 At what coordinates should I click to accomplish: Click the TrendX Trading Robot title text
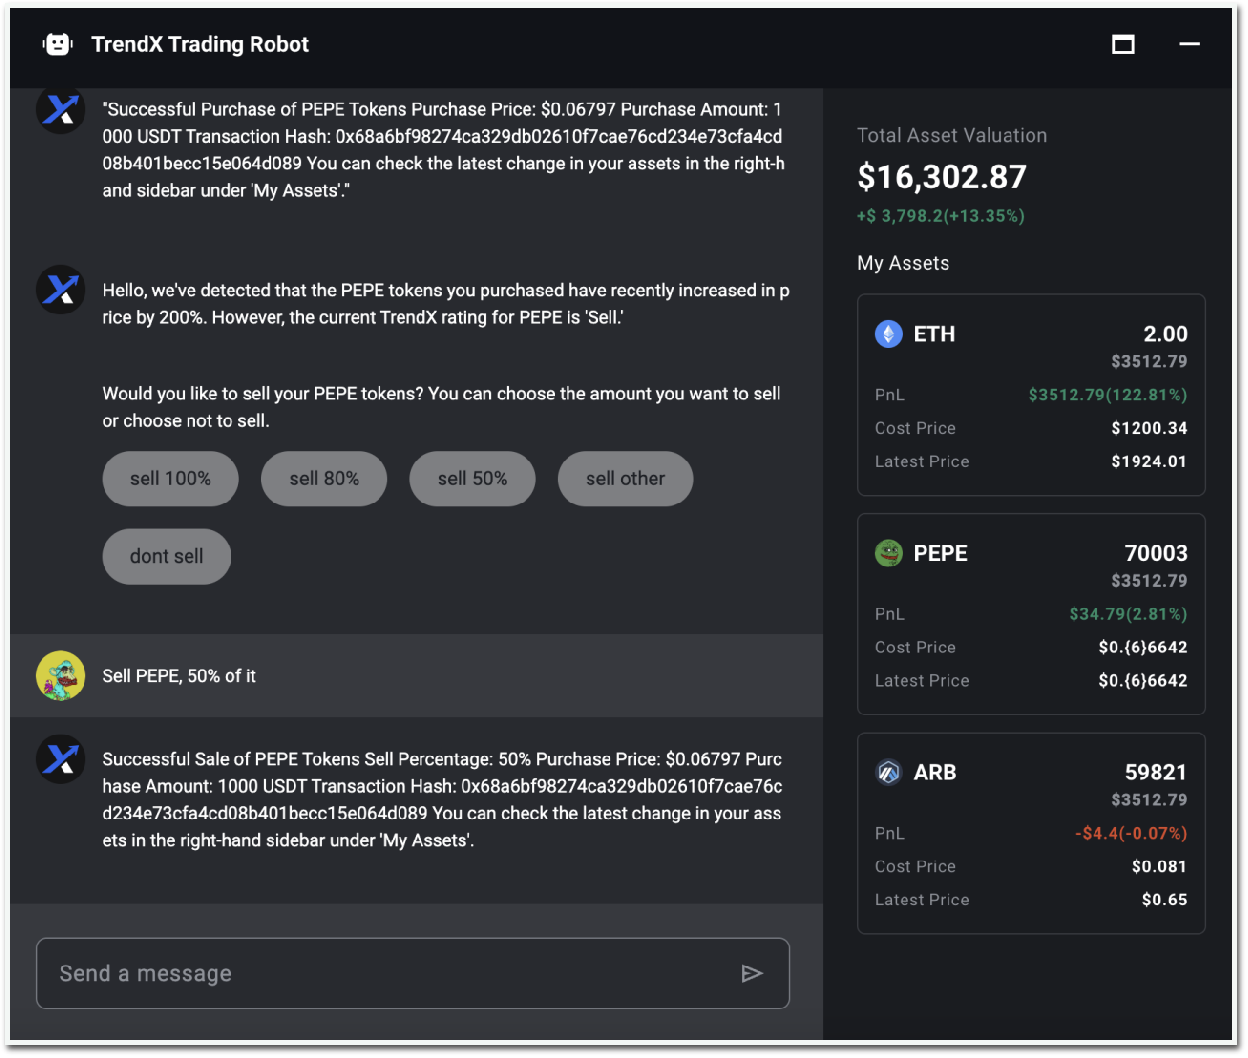click(x=200, y=44)
